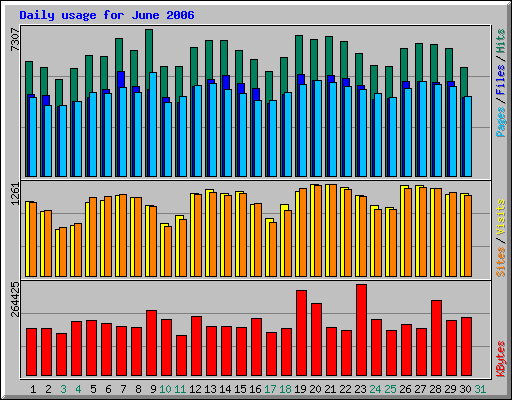Click the chart title 'Daily usage for June 2006'
This screenshot has height=400, width=512.
[x=107, y=15]
